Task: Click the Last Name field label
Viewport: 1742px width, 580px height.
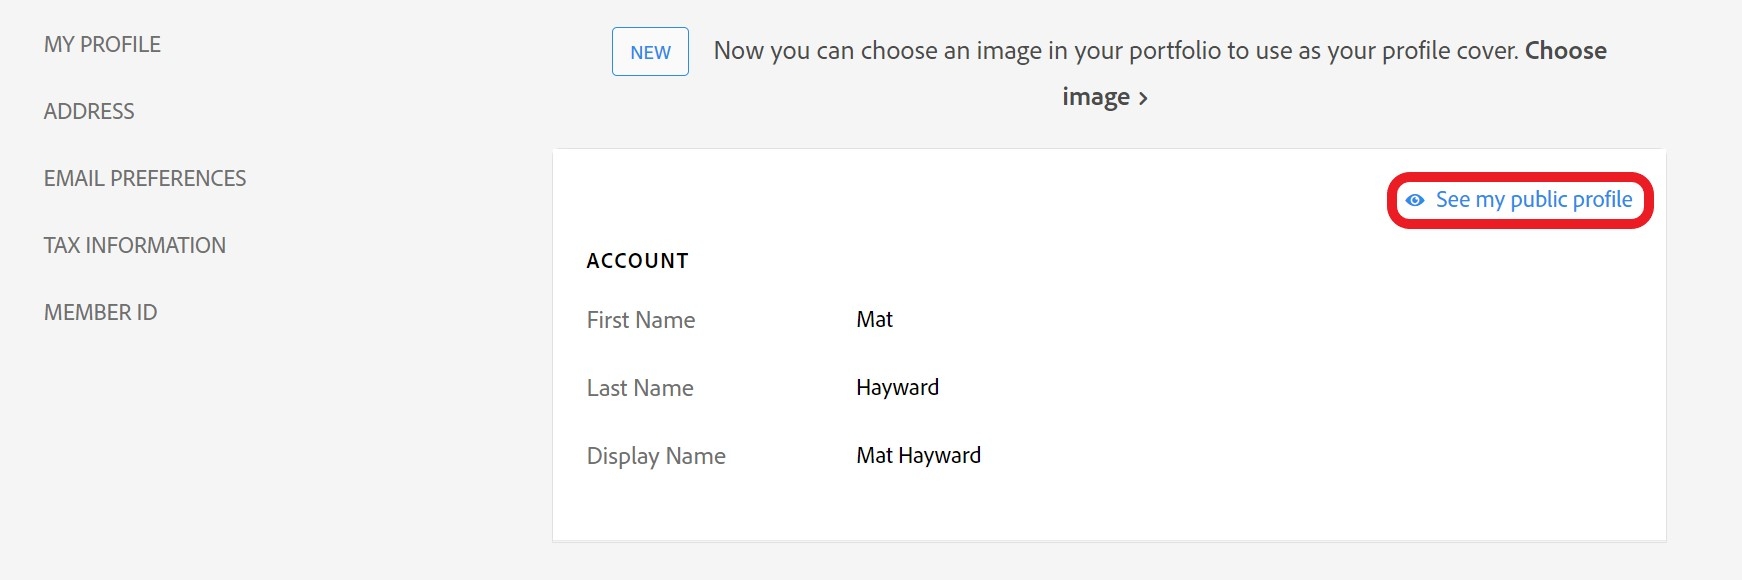Action: pos(640,388)
